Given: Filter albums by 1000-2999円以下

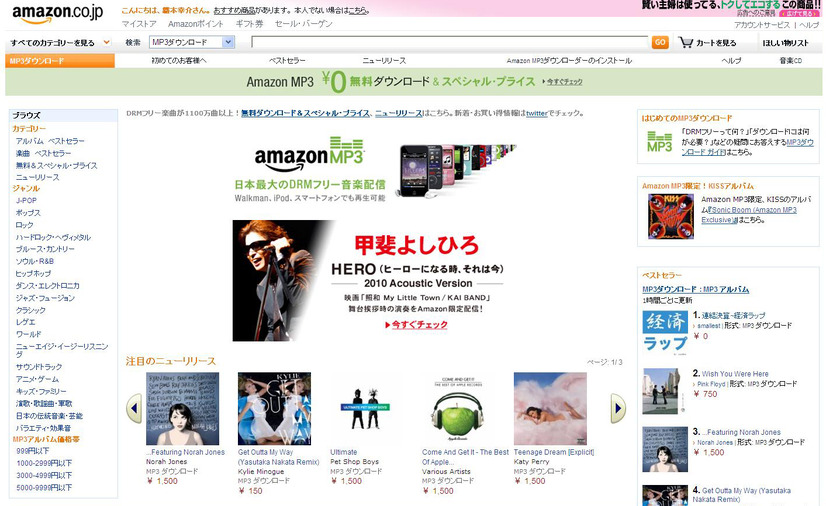Looking at the screenshot, I should click(x=44, y=463).
